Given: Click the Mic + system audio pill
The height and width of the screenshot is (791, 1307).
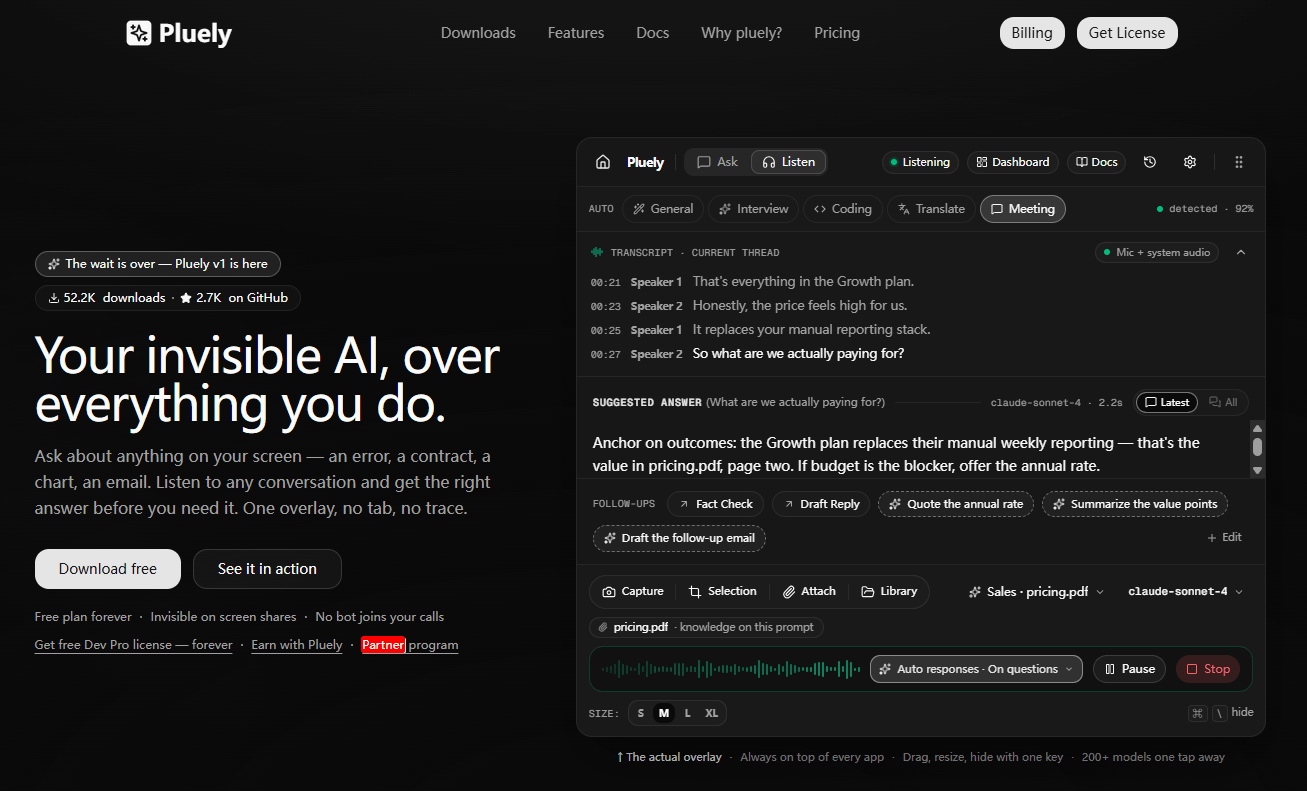Looking at the screenshot, I should [1157, 252].
